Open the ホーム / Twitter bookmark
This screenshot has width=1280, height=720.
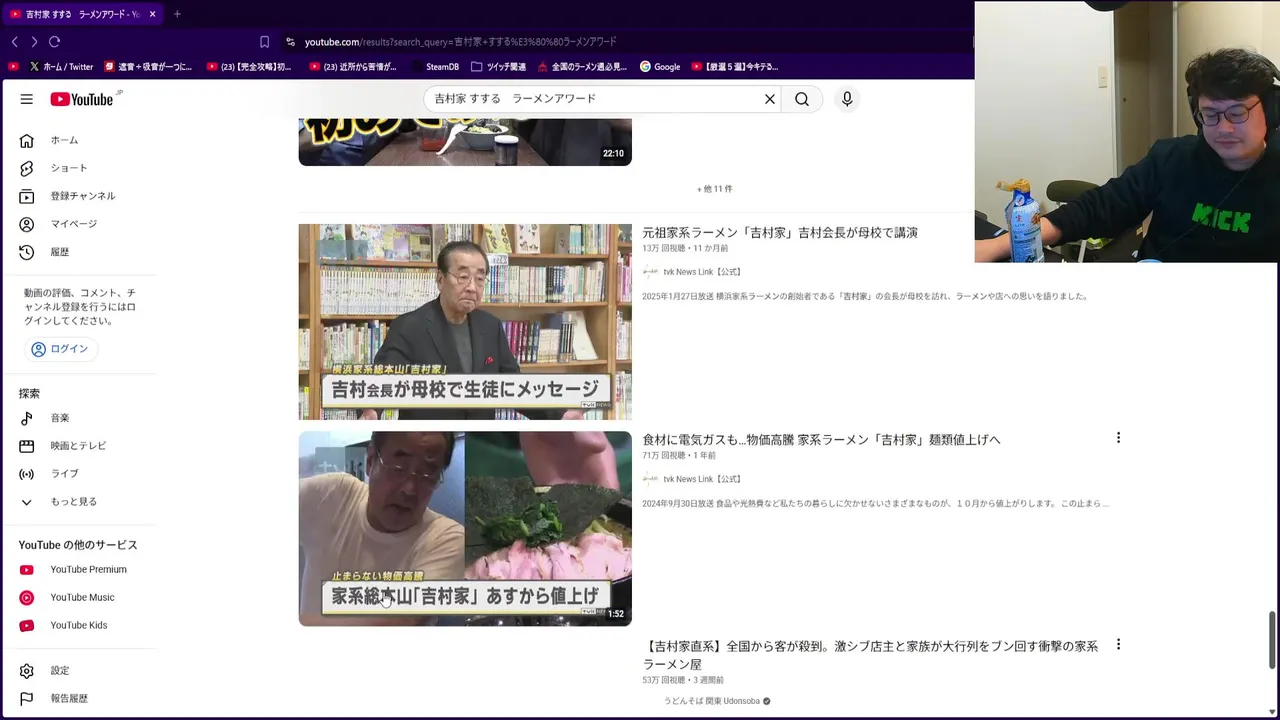pyautogui.click(x=61, y=67)
